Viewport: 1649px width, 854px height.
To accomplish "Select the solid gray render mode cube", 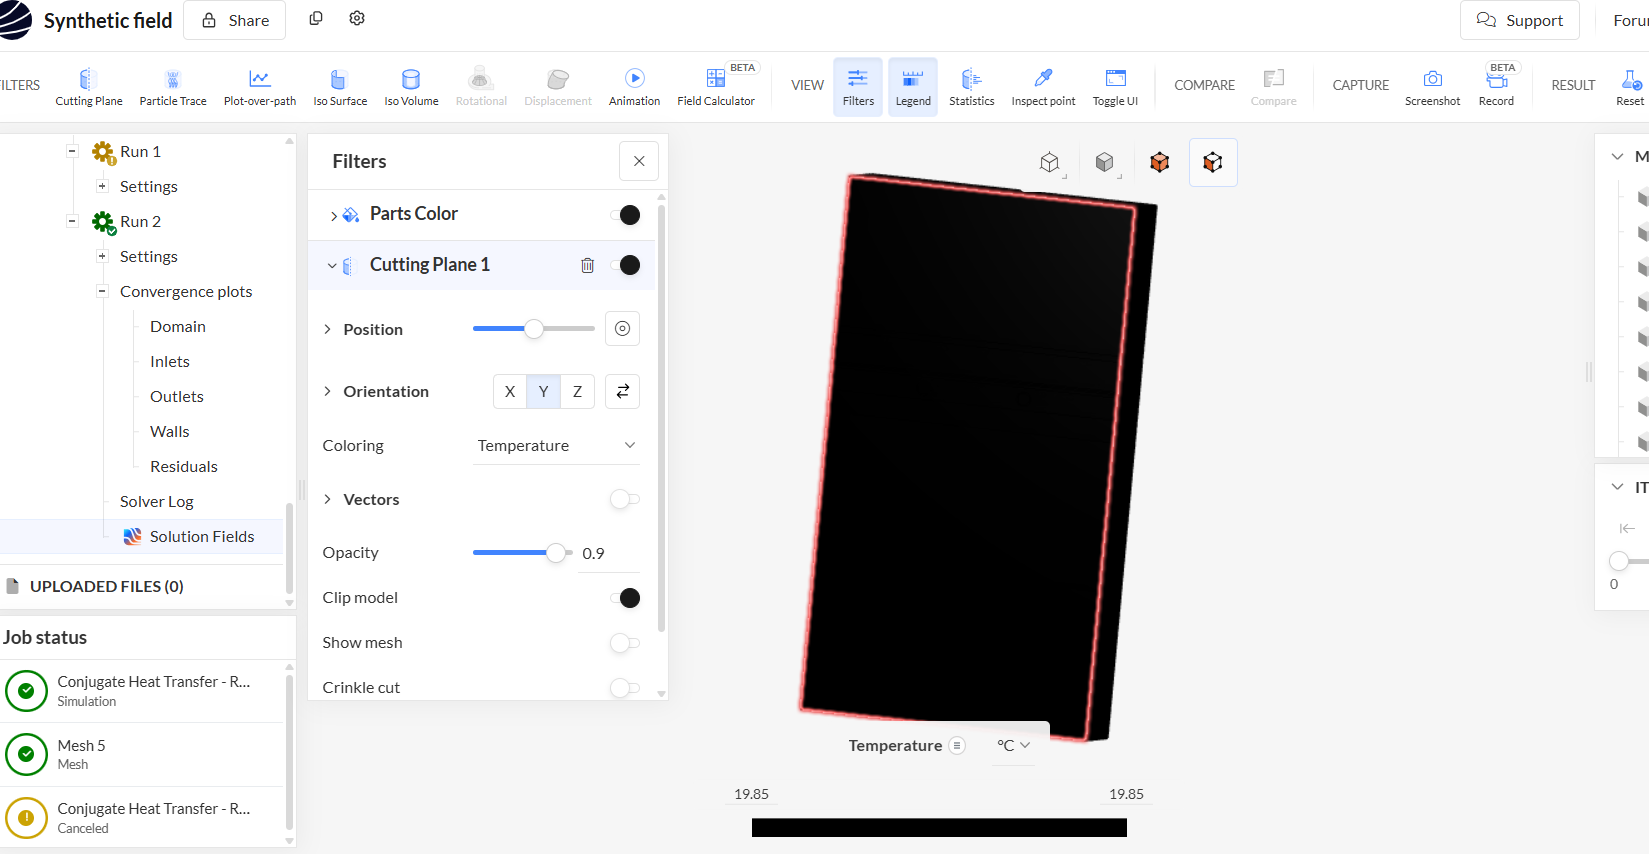I will coord(1105,162).
